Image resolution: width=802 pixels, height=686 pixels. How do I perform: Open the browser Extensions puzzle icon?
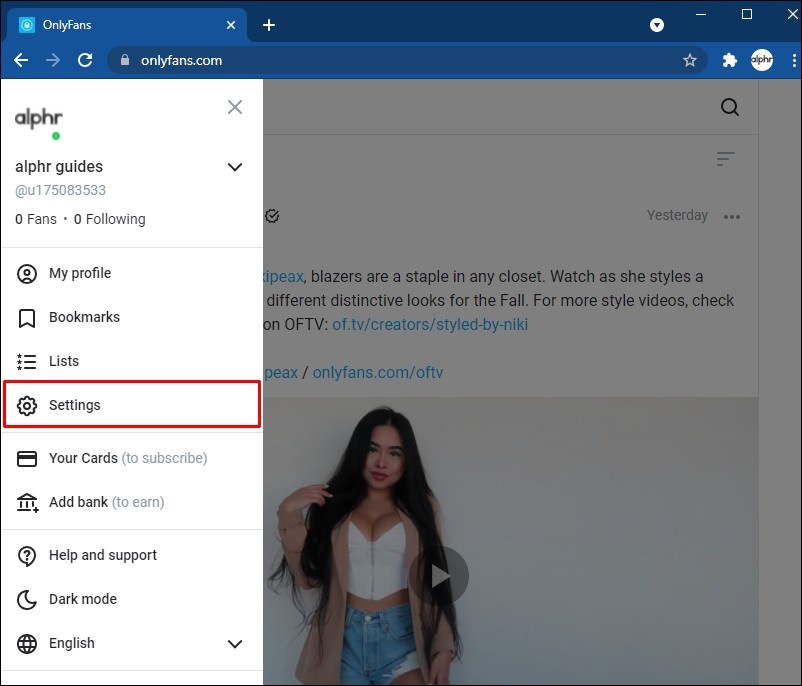click(729, 60)
